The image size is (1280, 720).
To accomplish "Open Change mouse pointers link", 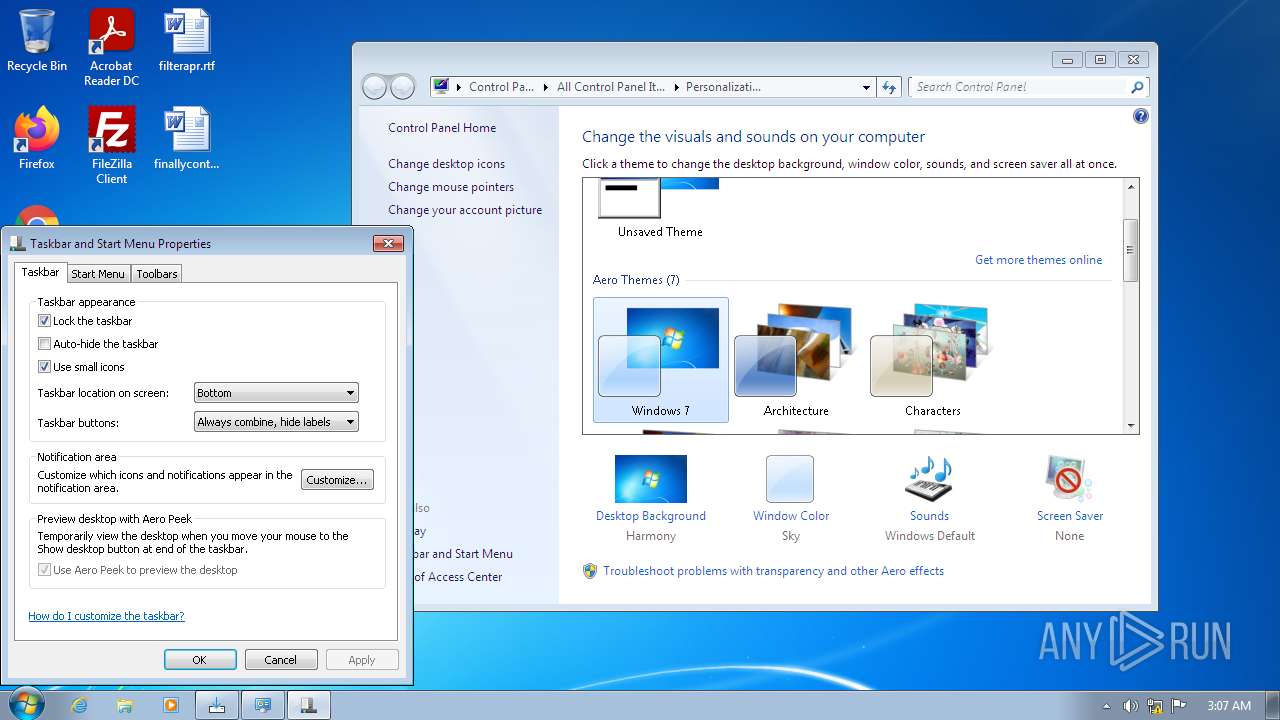I will click(x=451, y=187).
